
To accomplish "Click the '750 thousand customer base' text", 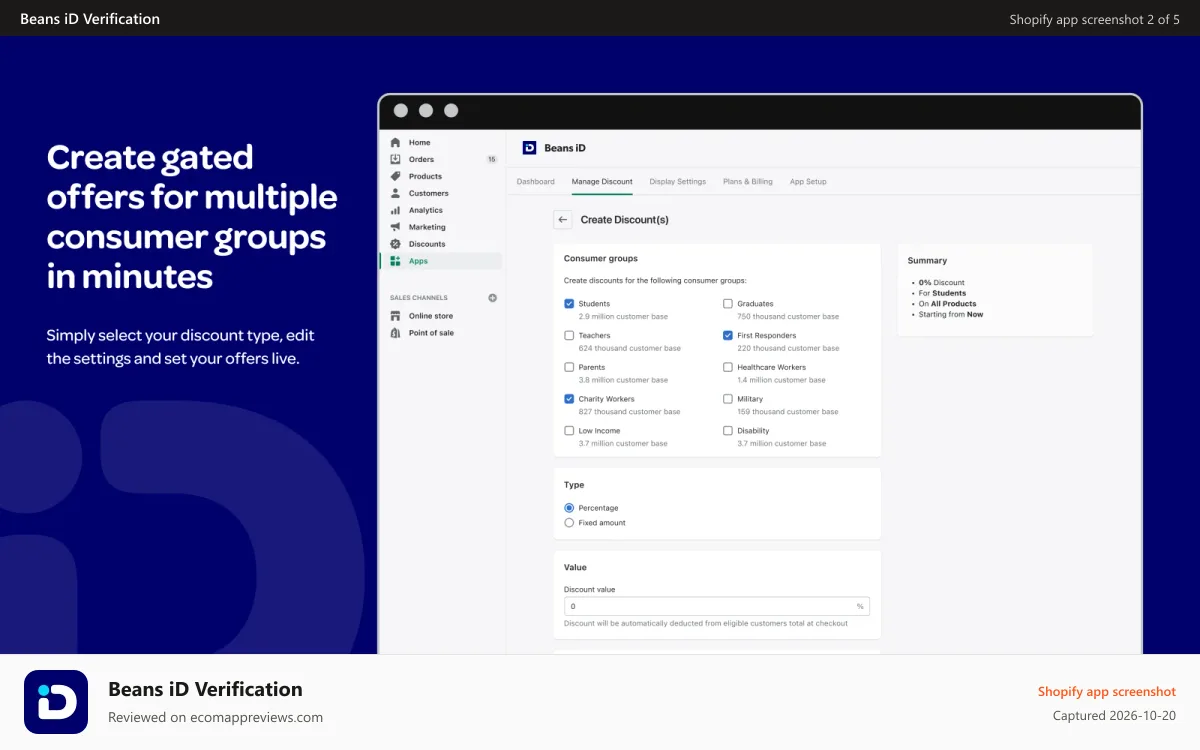I will point(788,316).
